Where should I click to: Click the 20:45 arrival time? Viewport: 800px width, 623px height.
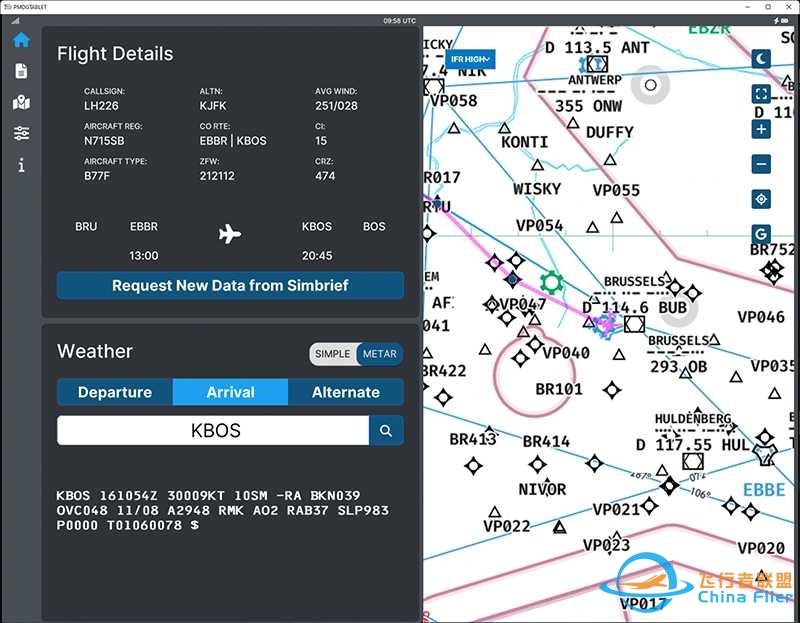tap(317, 256)
